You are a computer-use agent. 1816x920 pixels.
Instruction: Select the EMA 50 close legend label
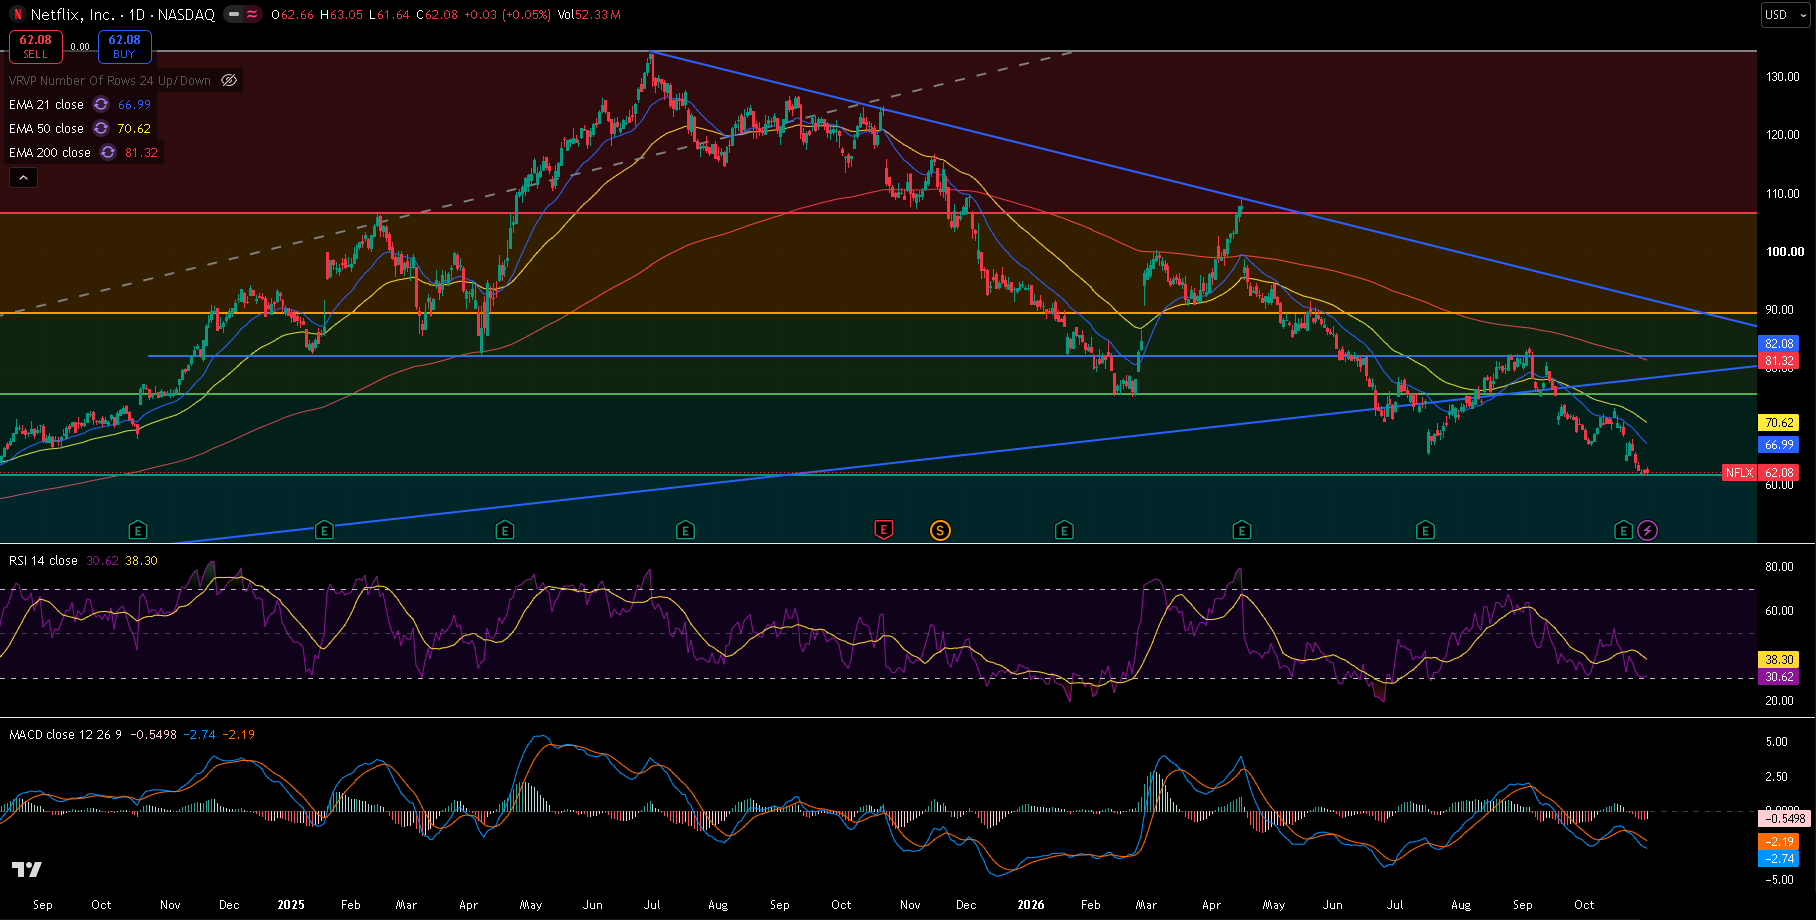(x=46, y=128)
